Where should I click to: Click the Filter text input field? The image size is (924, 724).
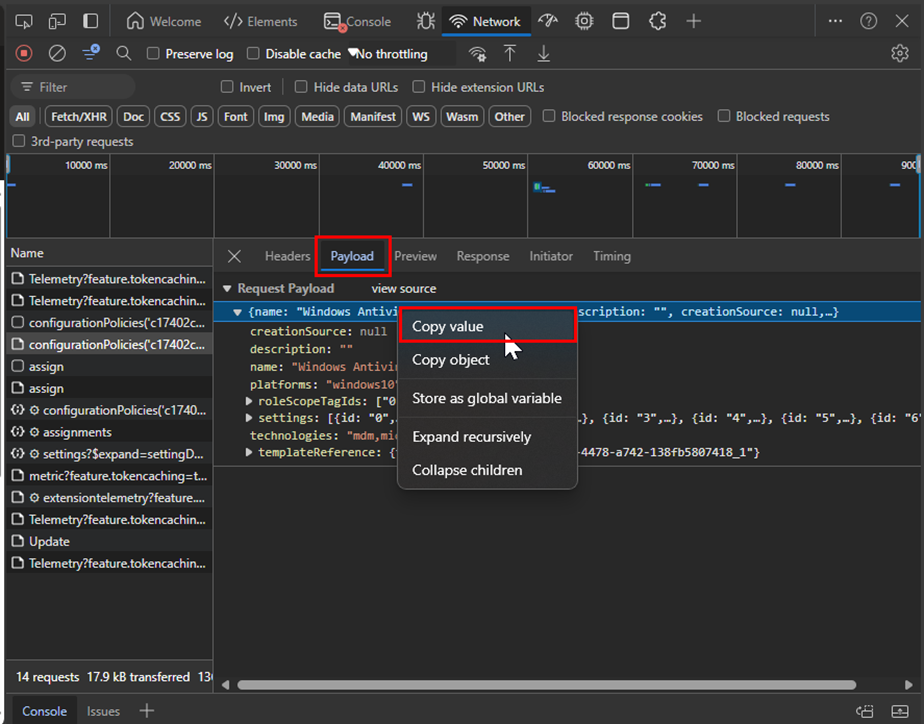[85, 87]
